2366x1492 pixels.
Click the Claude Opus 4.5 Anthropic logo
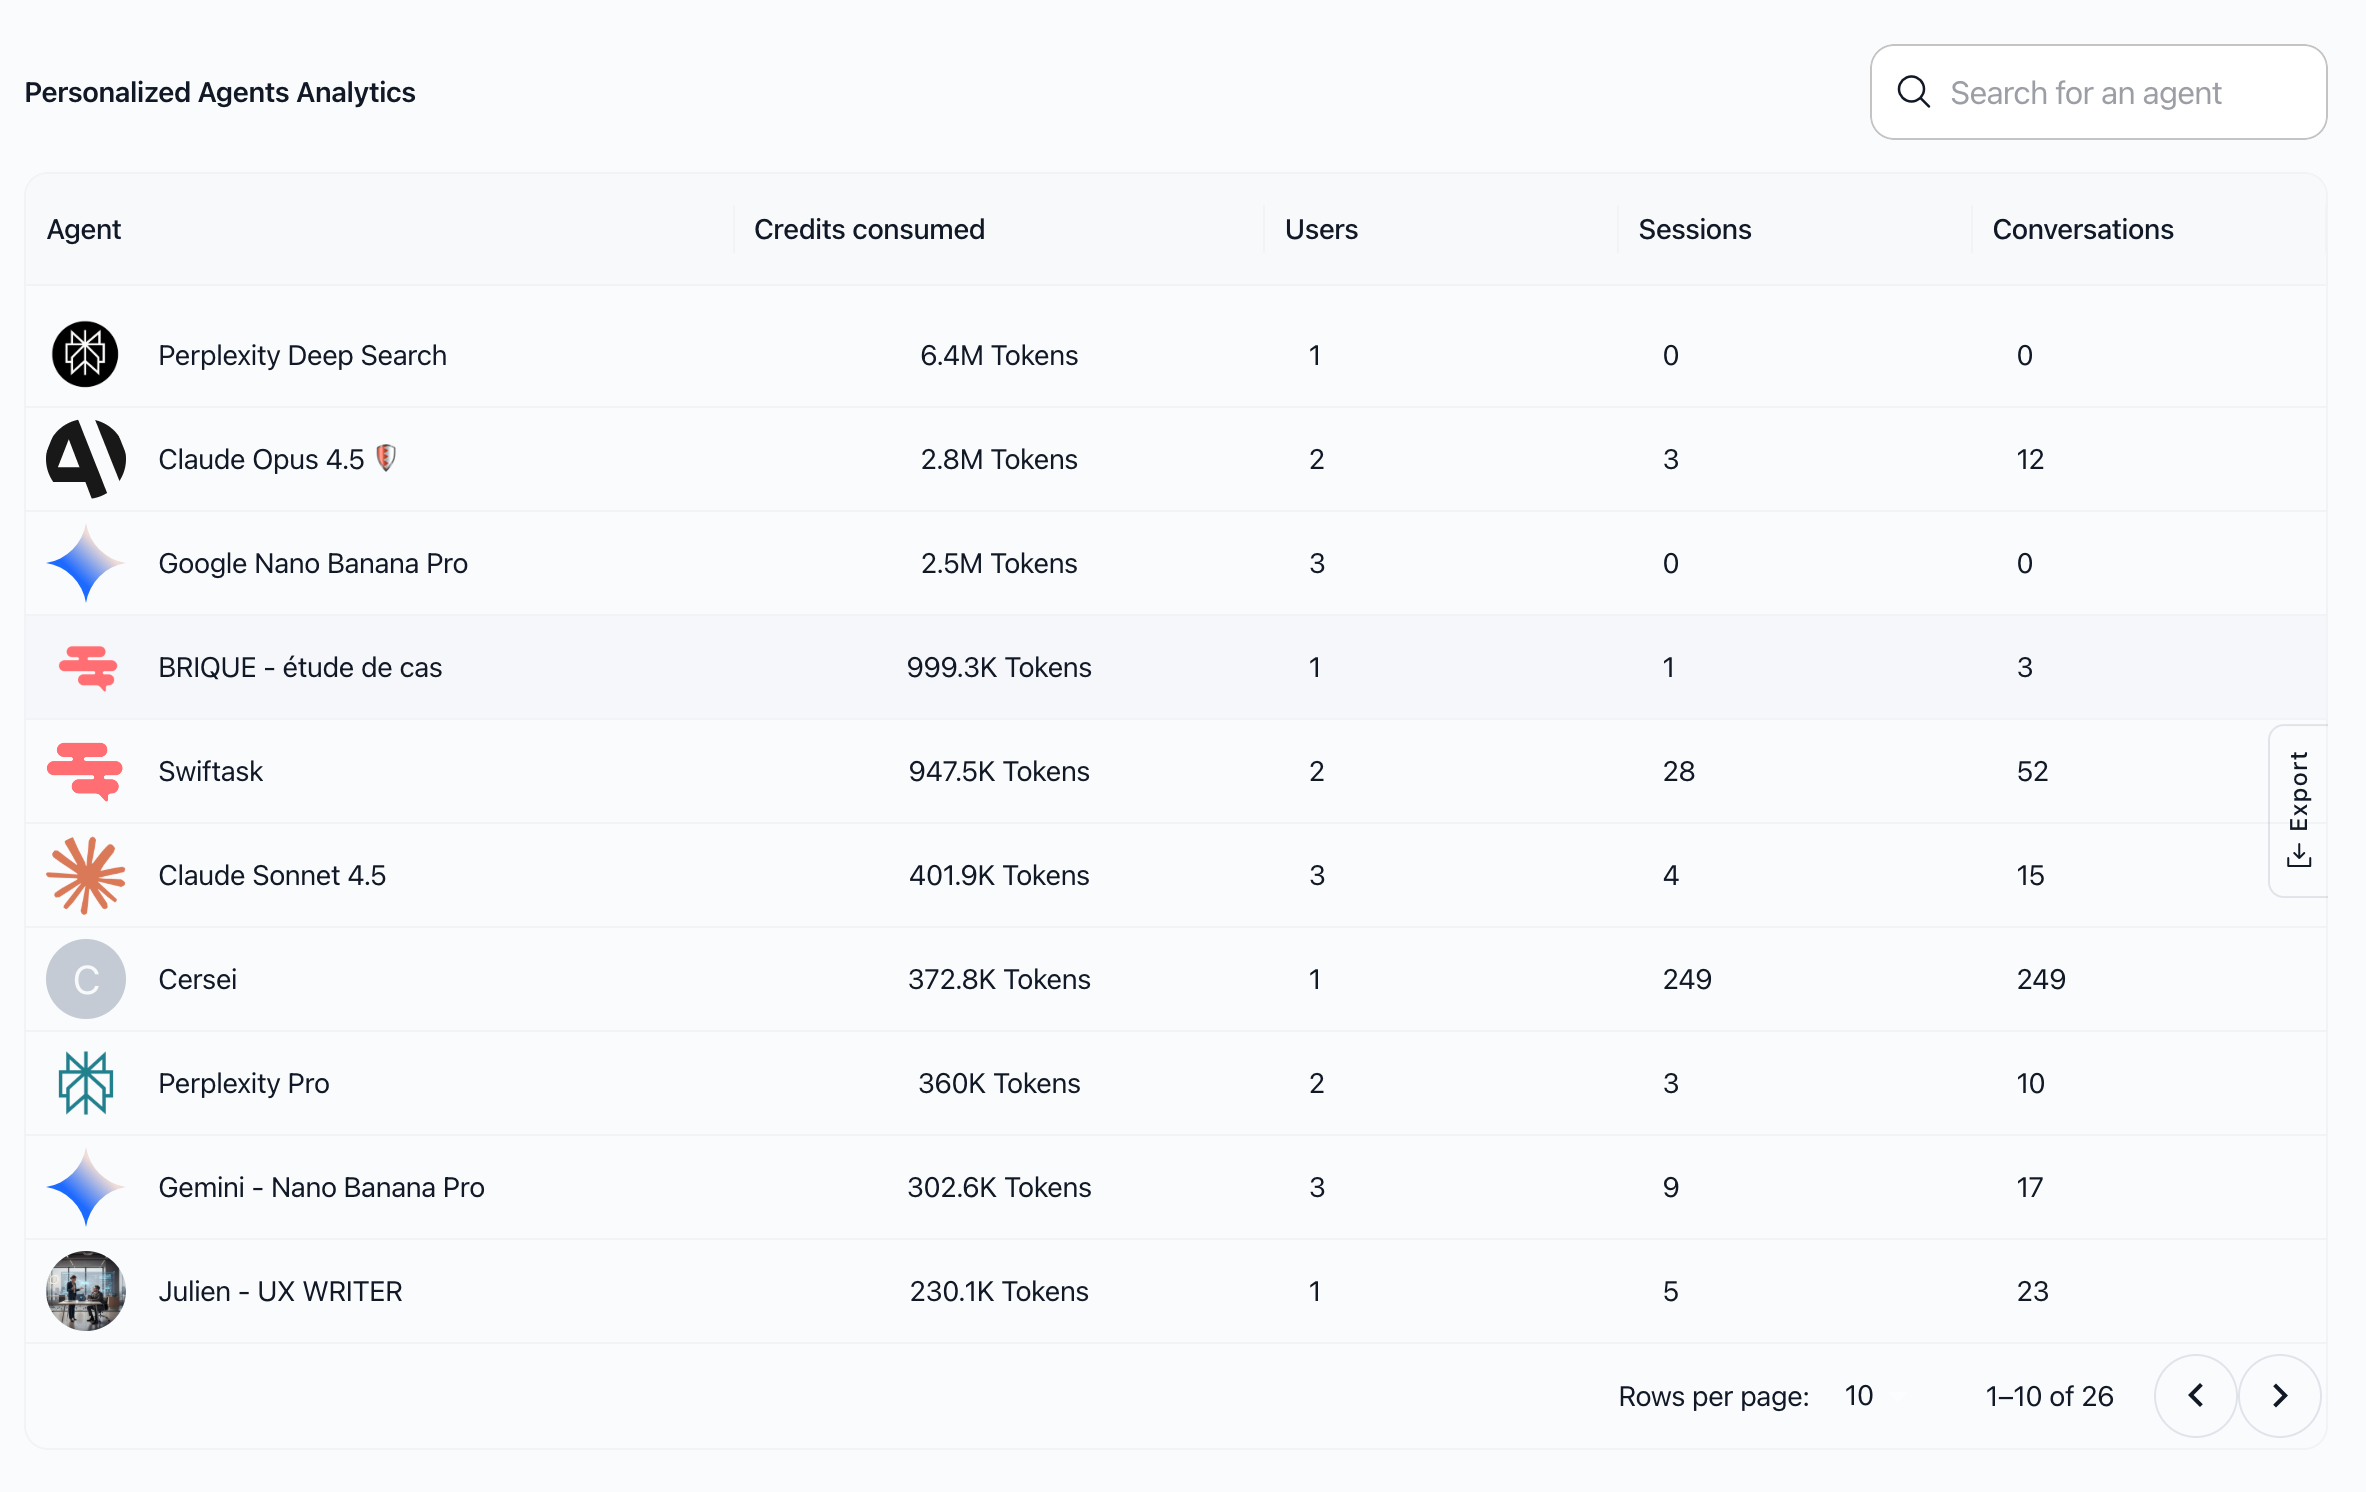[x=86, y=459]
